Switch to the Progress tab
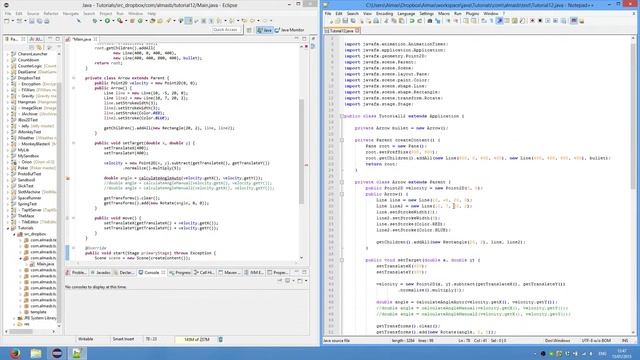Image resolution: width=640 pixels, height=360 pixels. click(180, 272)
